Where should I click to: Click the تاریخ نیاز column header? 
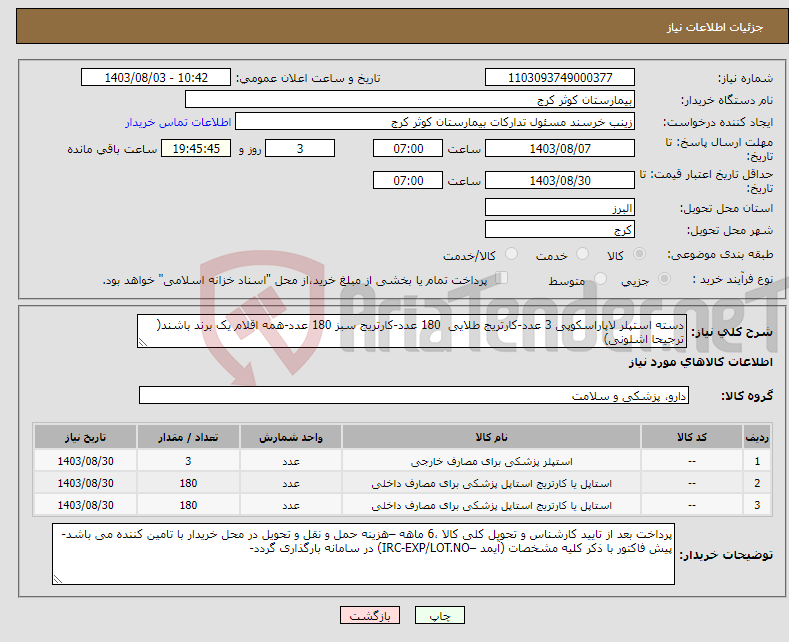pos(85,437)
